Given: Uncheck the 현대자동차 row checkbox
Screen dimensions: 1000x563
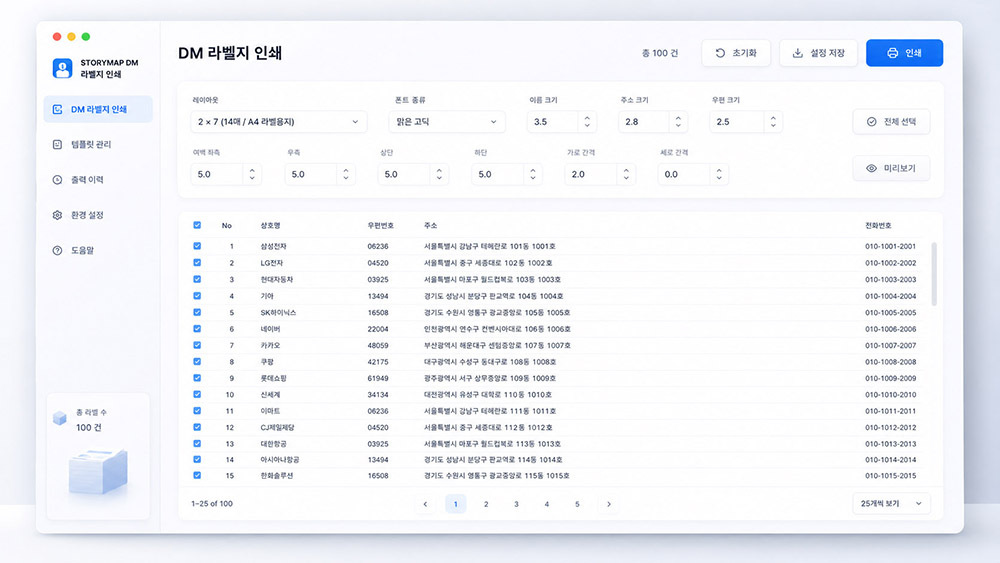Looking at the screenshot, I should click(197, 279).
